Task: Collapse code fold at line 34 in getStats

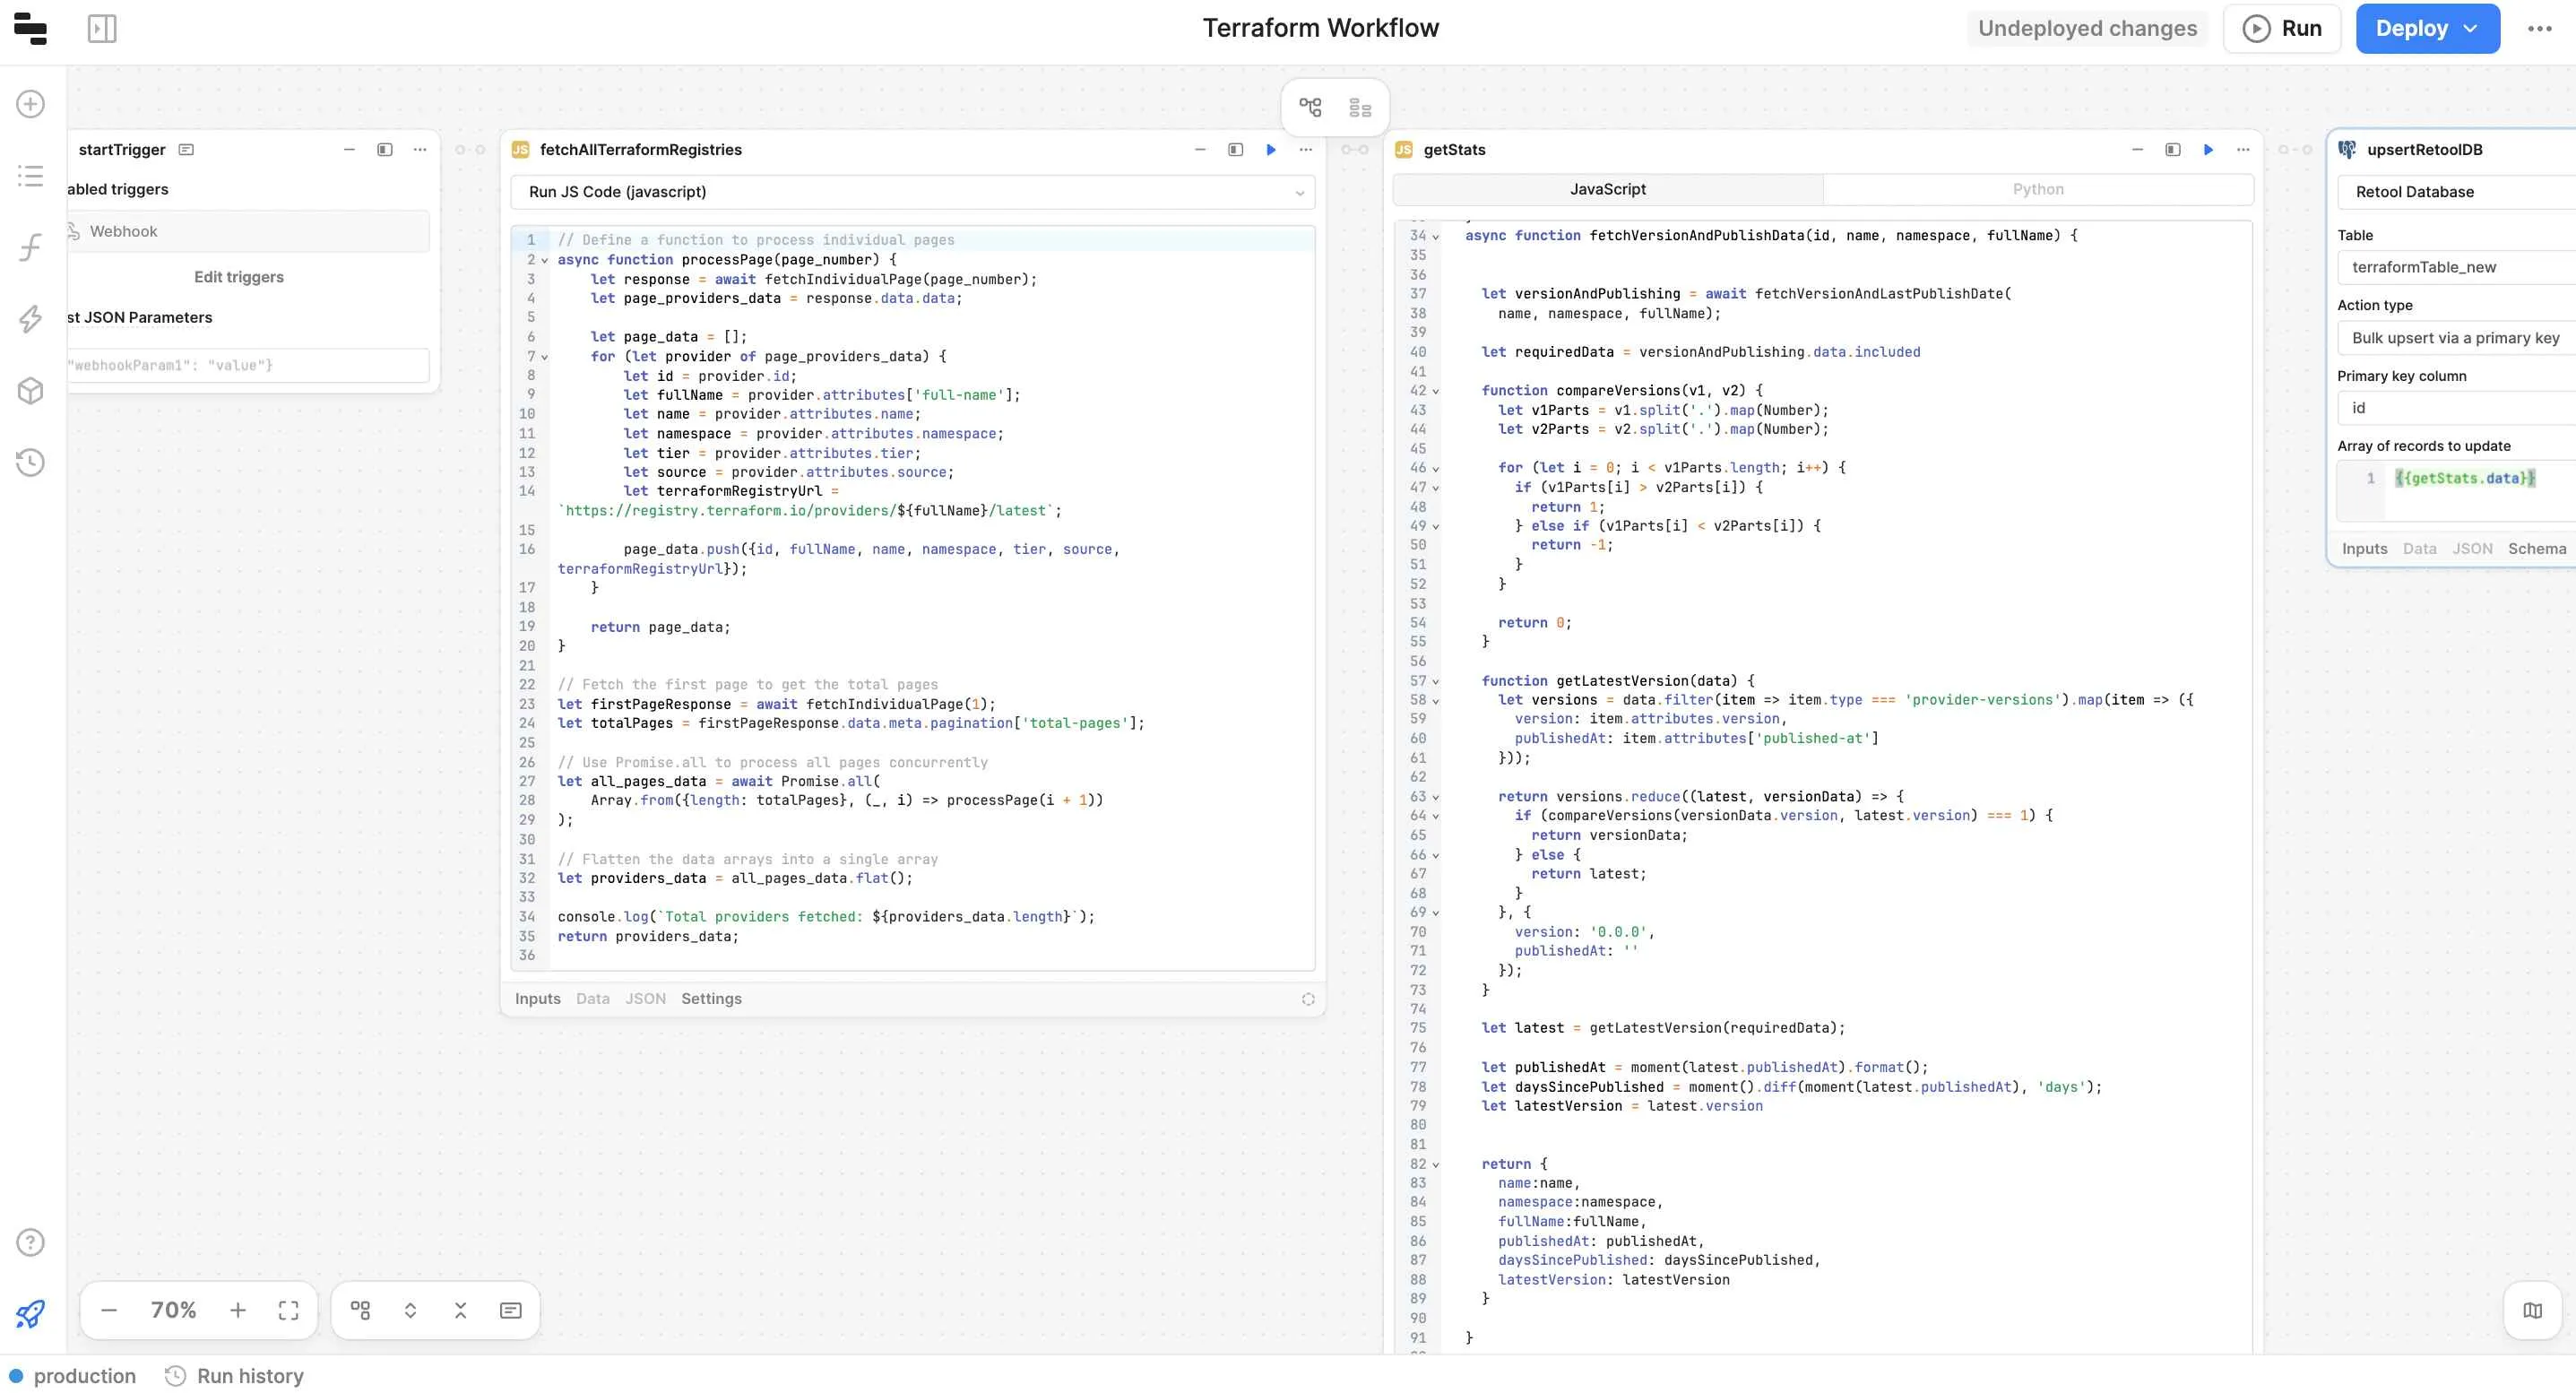Action: (x=1436, y=237)
